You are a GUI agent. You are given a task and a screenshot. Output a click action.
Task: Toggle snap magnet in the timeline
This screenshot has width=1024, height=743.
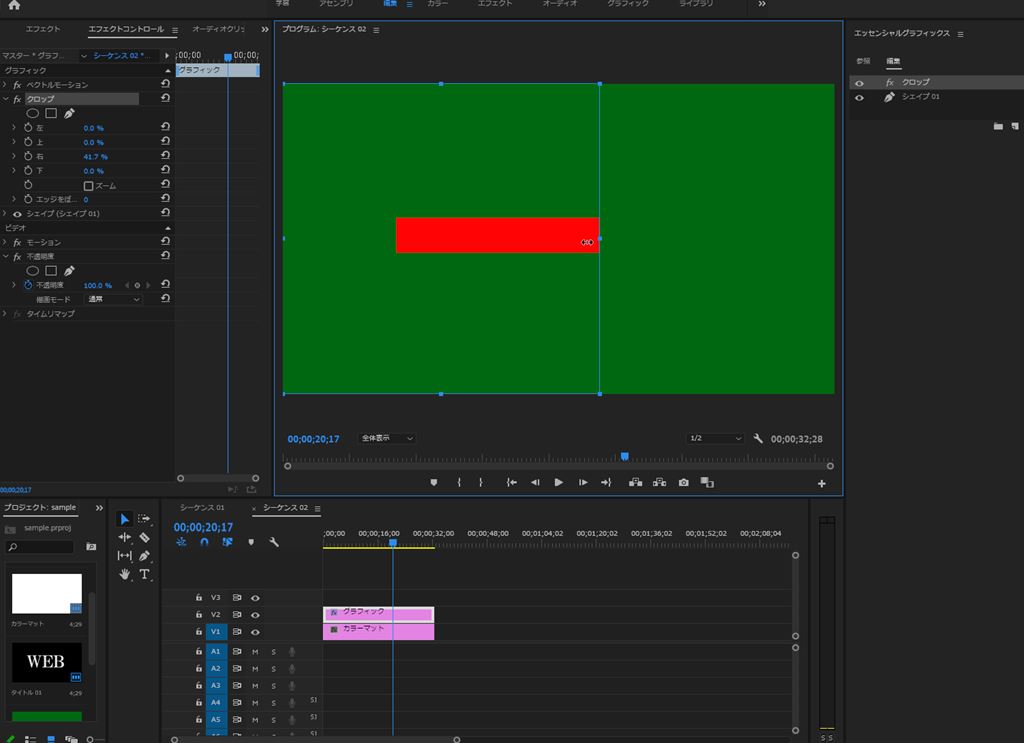[x=204, y=542]
